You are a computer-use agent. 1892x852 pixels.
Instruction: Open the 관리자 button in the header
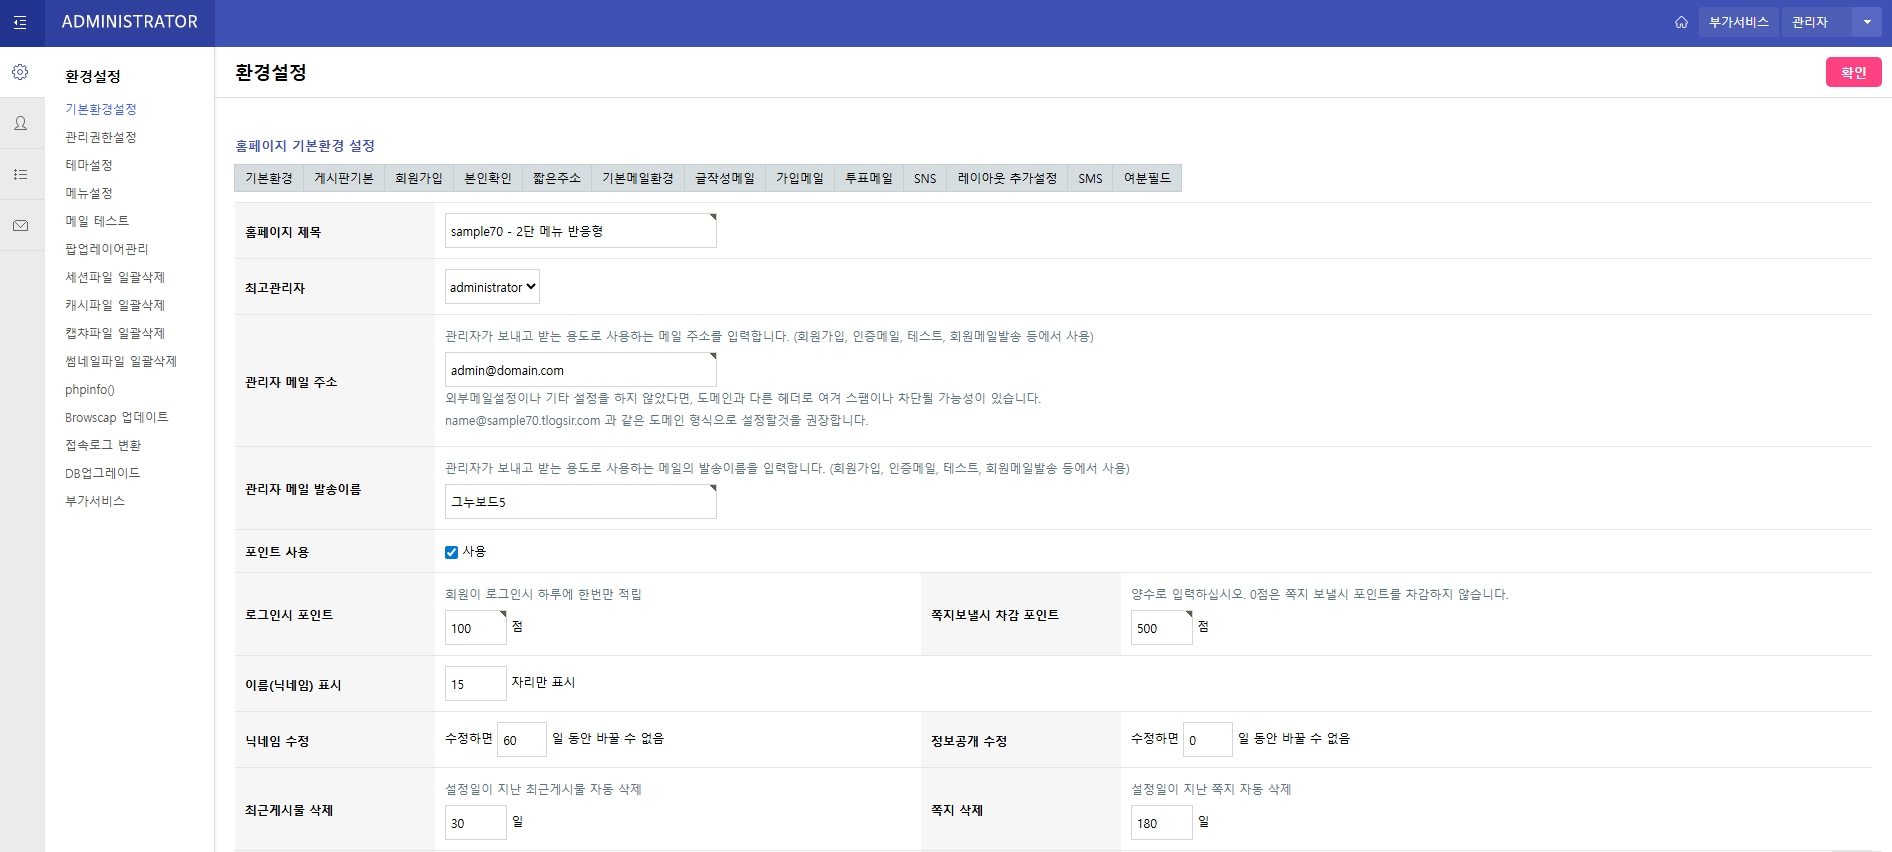tap(1809, 22)
